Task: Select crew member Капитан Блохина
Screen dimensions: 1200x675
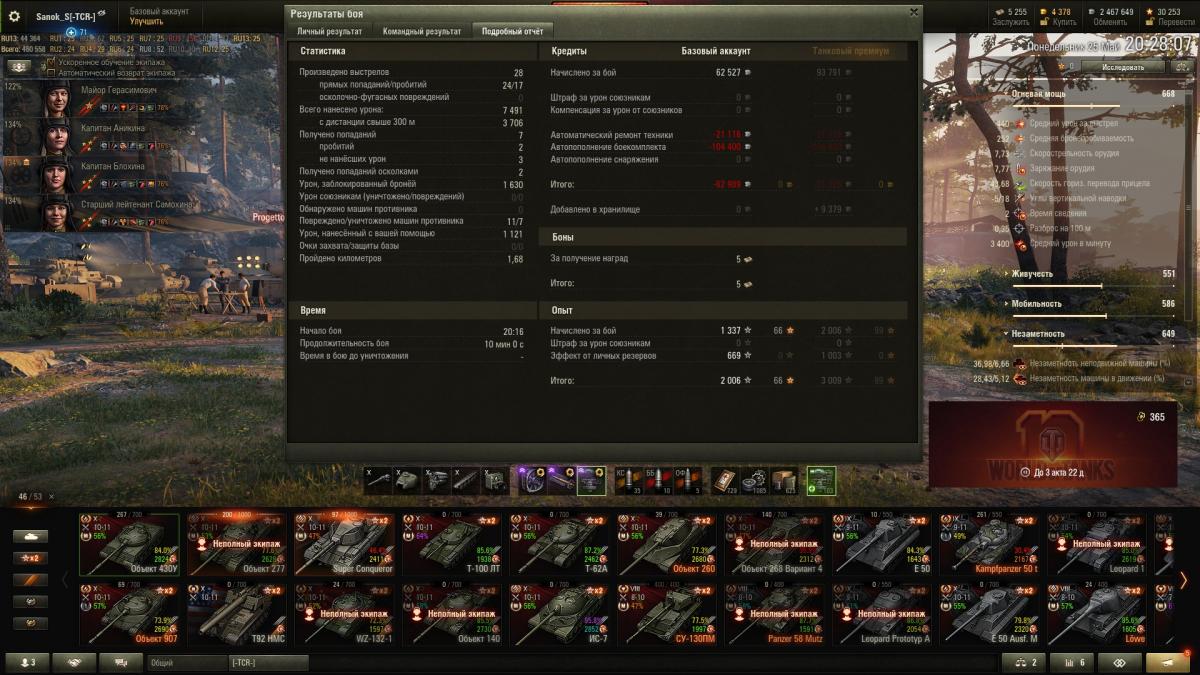Action: 143,175
